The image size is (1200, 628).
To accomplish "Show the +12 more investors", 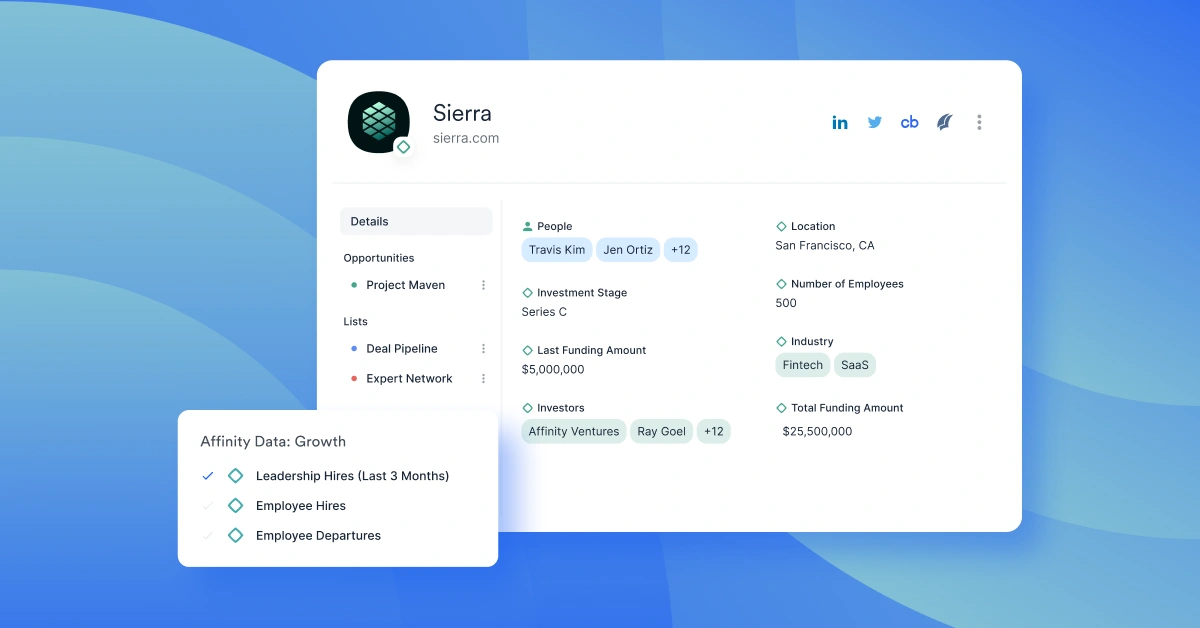I will click(714, 432).
